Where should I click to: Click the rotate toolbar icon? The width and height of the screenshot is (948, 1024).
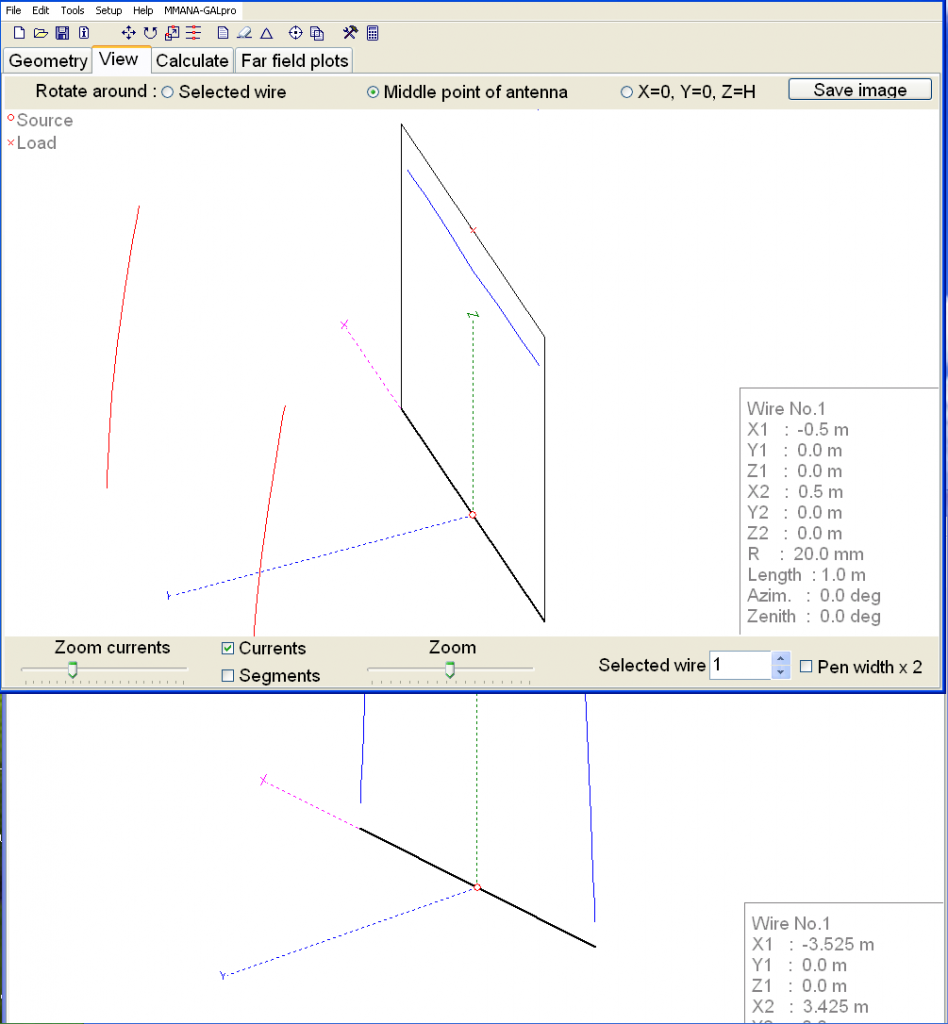[x=150, y=33]
